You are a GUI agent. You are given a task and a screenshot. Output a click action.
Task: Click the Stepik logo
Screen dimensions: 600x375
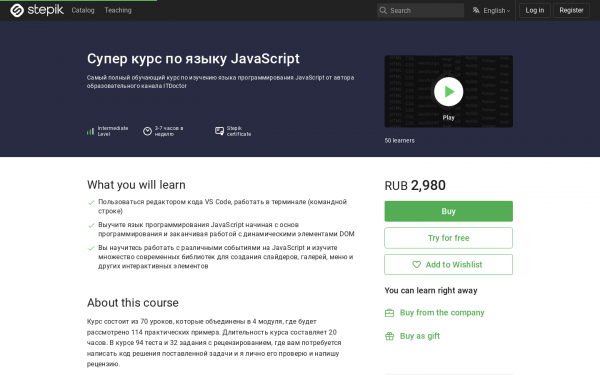37,10
